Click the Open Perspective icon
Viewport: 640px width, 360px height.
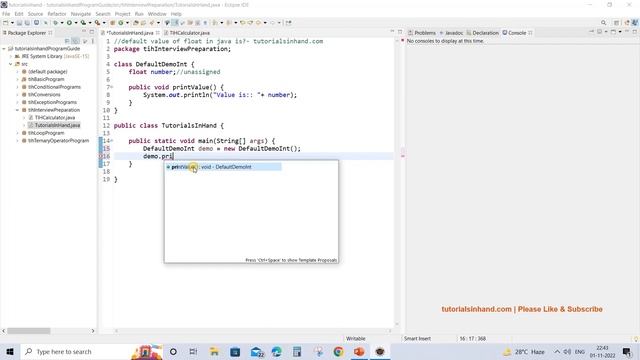616,23
